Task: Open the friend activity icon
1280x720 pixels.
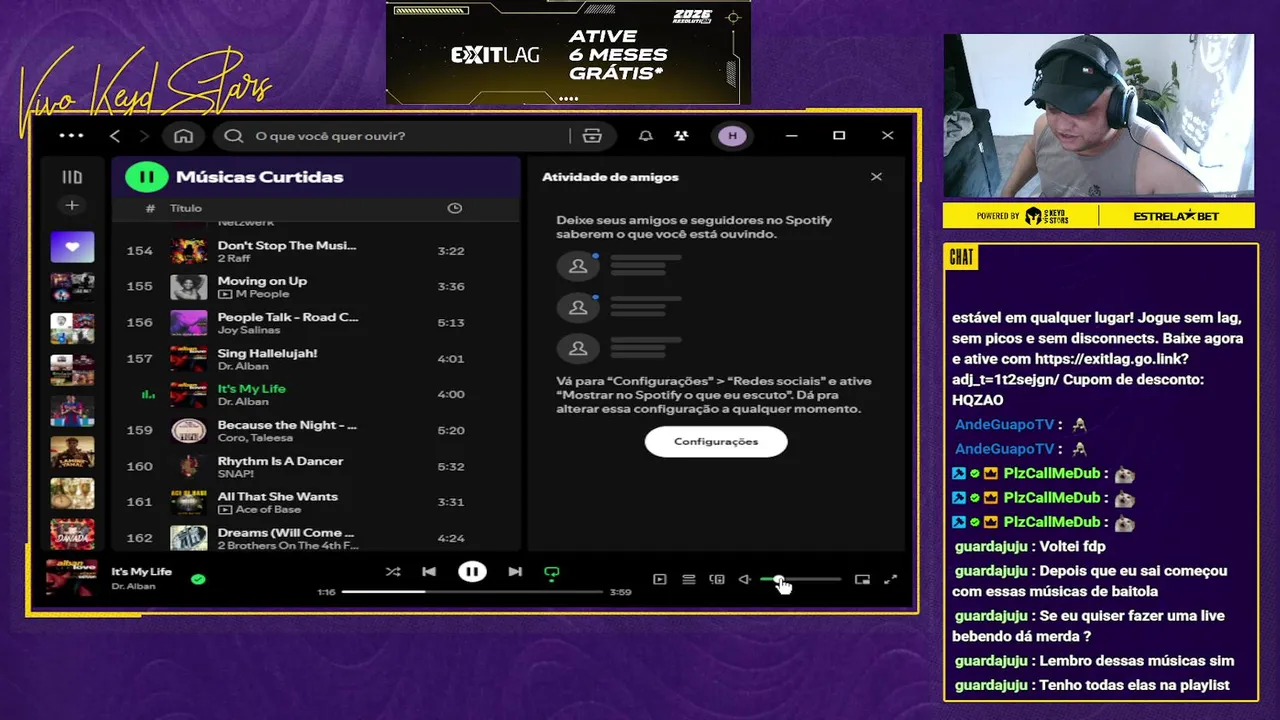Action: [682, 136]
